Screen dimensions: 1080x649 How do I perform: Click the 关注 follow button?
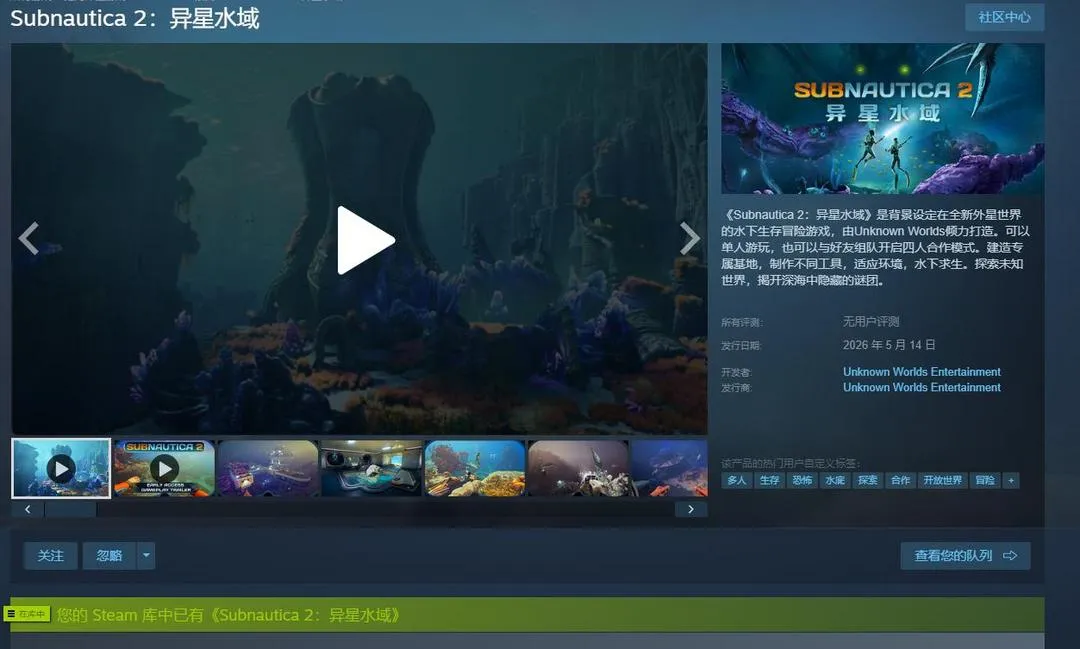pos(50,555)
